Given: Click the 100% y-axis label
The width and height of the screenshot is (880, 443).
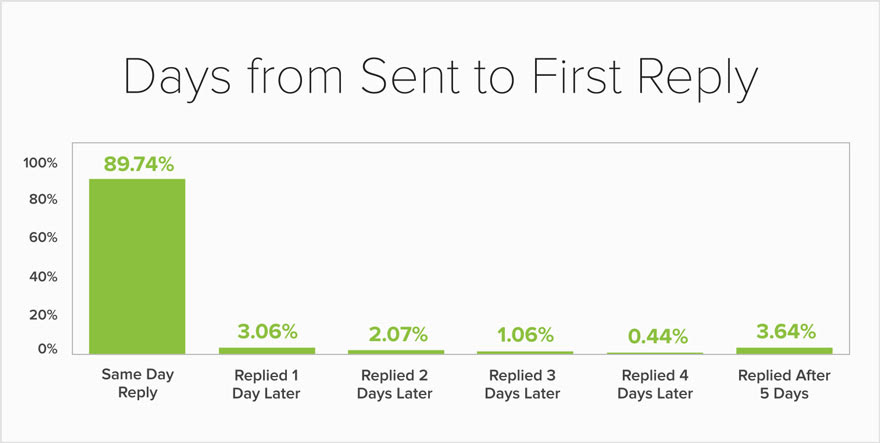Looking at the screenshot, I should tap(41, 163).
